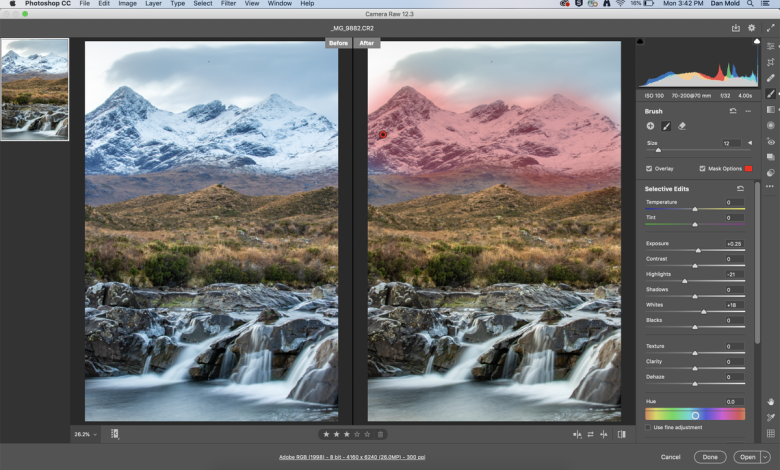The image size is (780, 470).
Task: Open the dropdown arrow beside Open button
Action: [x=766, y=457]
